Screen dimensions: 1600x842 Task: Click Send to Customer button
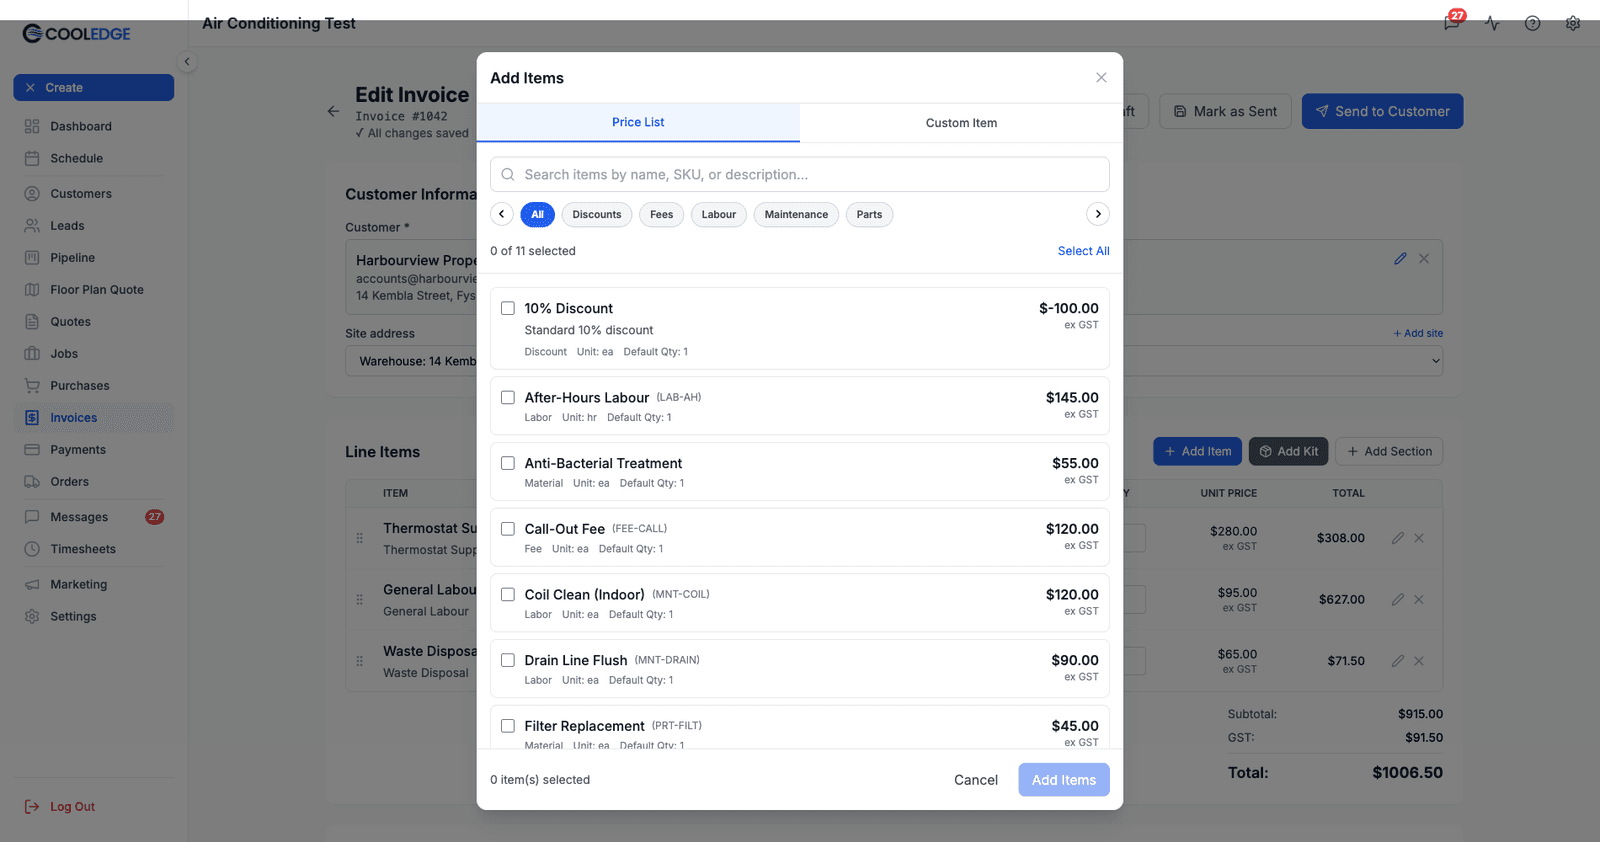tap(1382, 111)
